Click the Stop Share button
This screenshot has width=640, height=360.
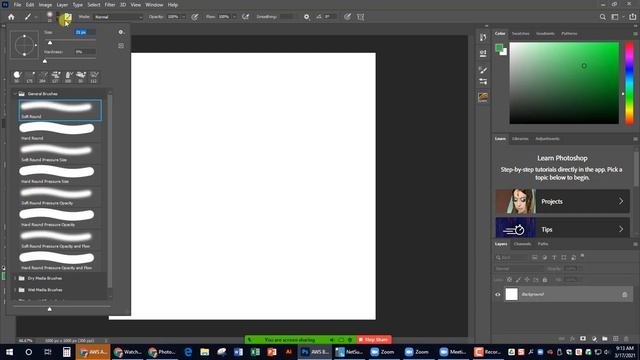tap(373, 340)
